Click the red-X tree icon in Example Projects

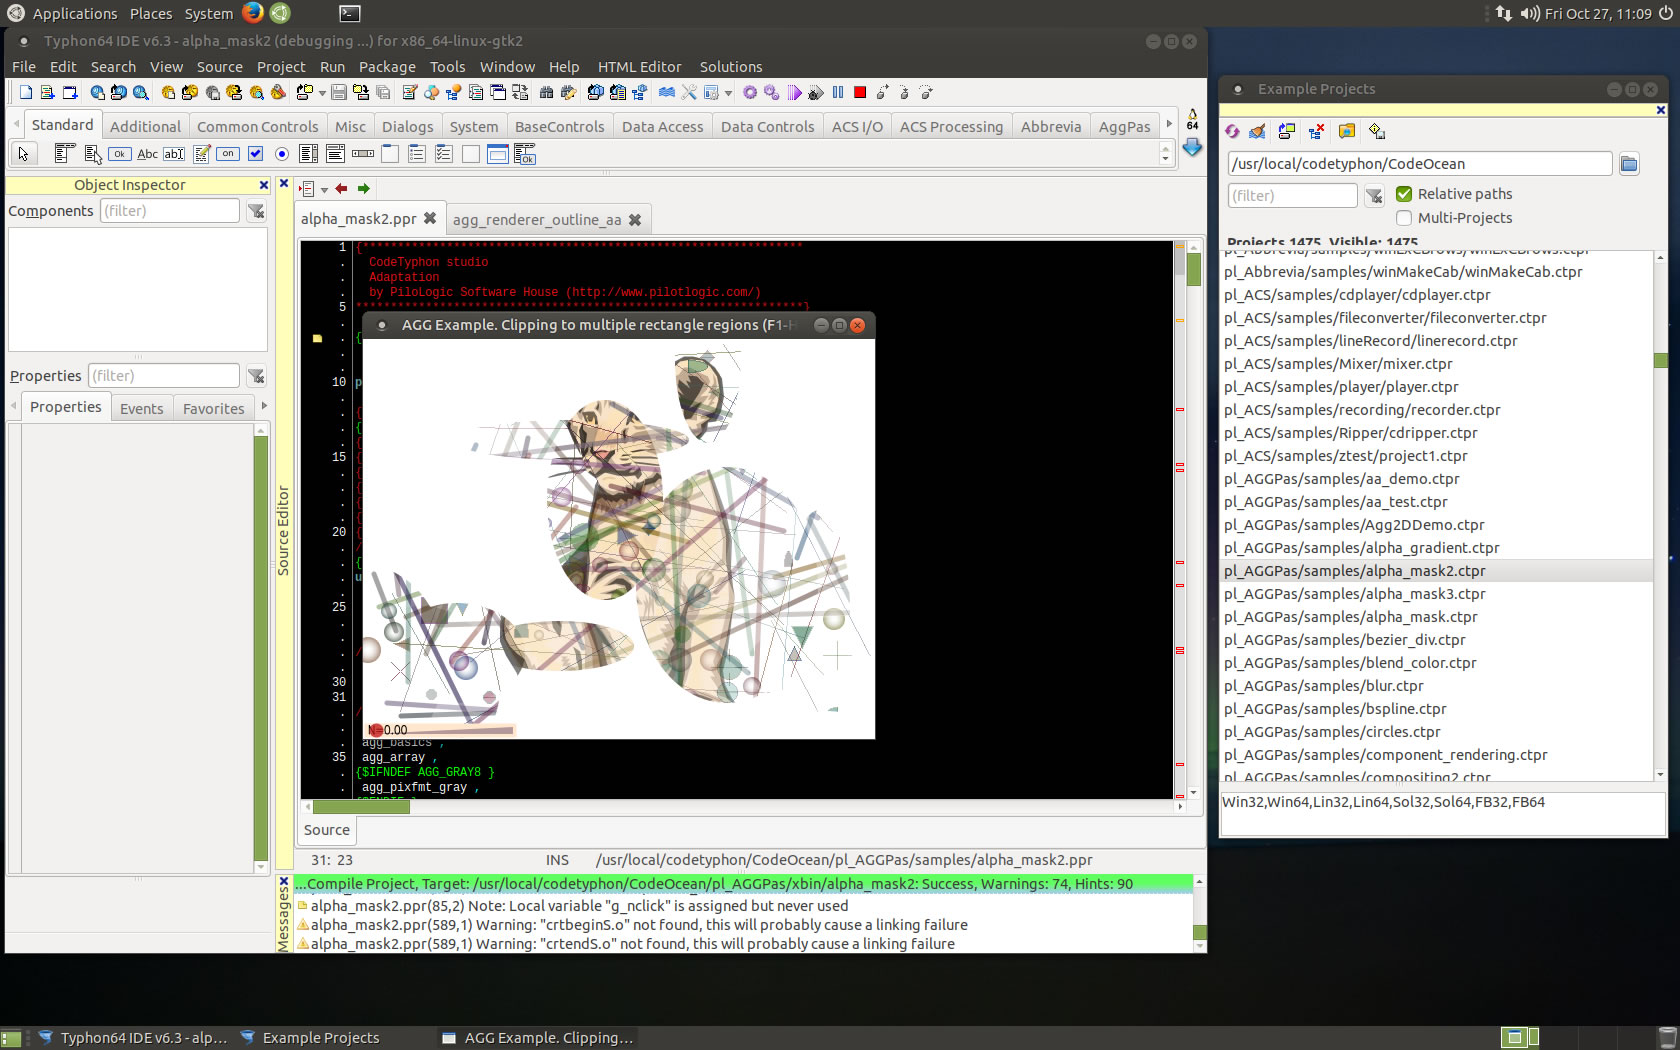[1316, 131]
